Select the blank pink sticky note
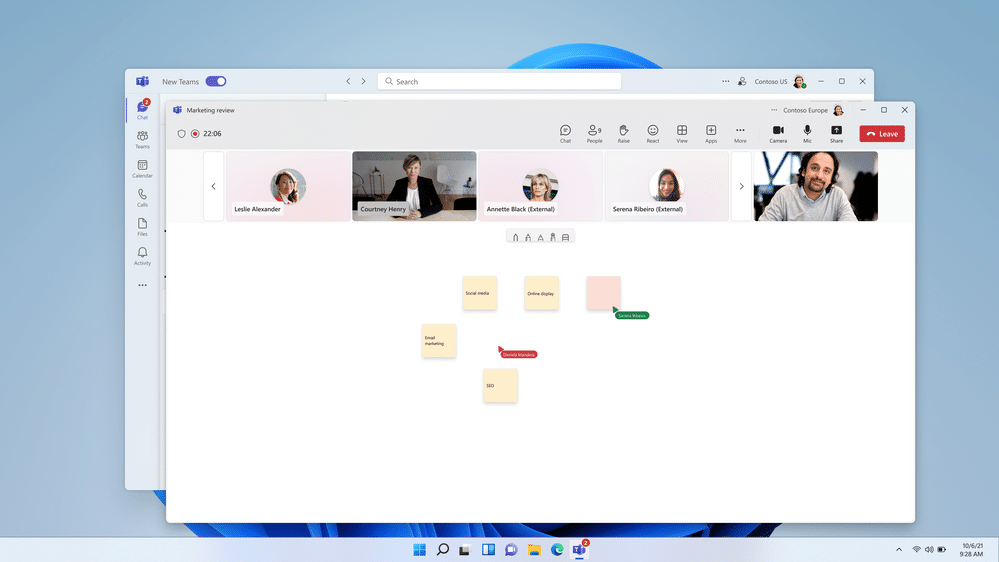The height and width of the screenshot is (562, 999). (603, 293)
